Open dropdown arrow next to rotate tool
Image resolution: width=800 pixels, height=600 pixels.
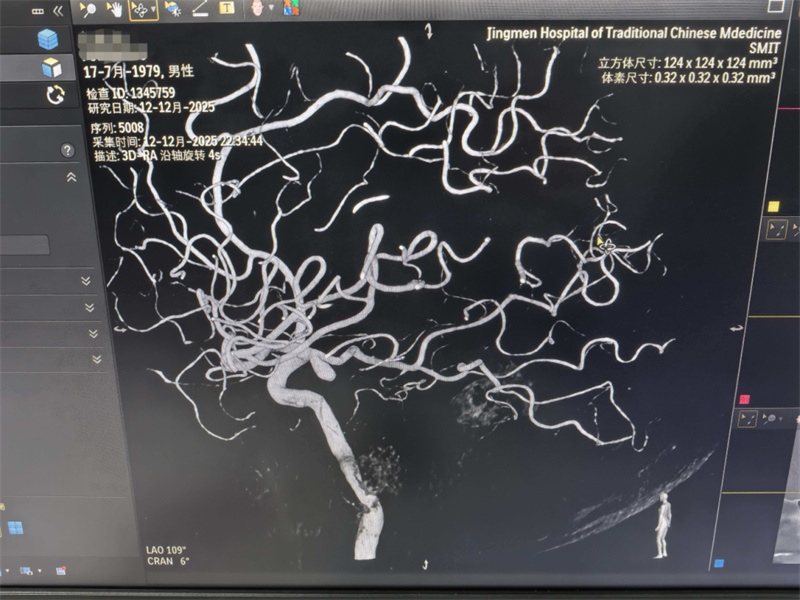click(155, 10)
